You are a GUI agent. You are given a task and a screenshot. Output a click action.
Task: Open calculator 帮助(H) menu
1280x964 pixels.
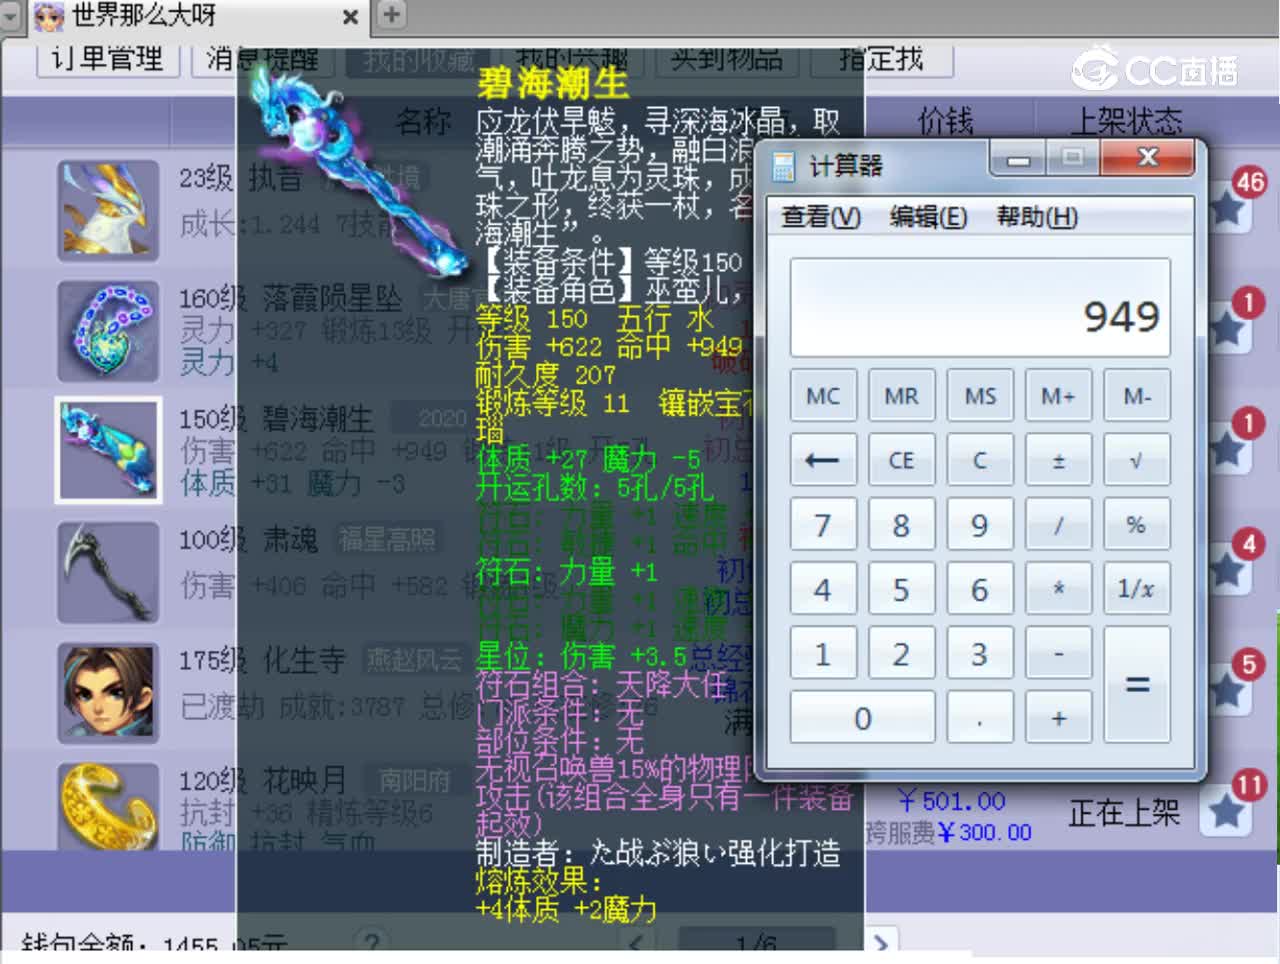coord(1037,217)
